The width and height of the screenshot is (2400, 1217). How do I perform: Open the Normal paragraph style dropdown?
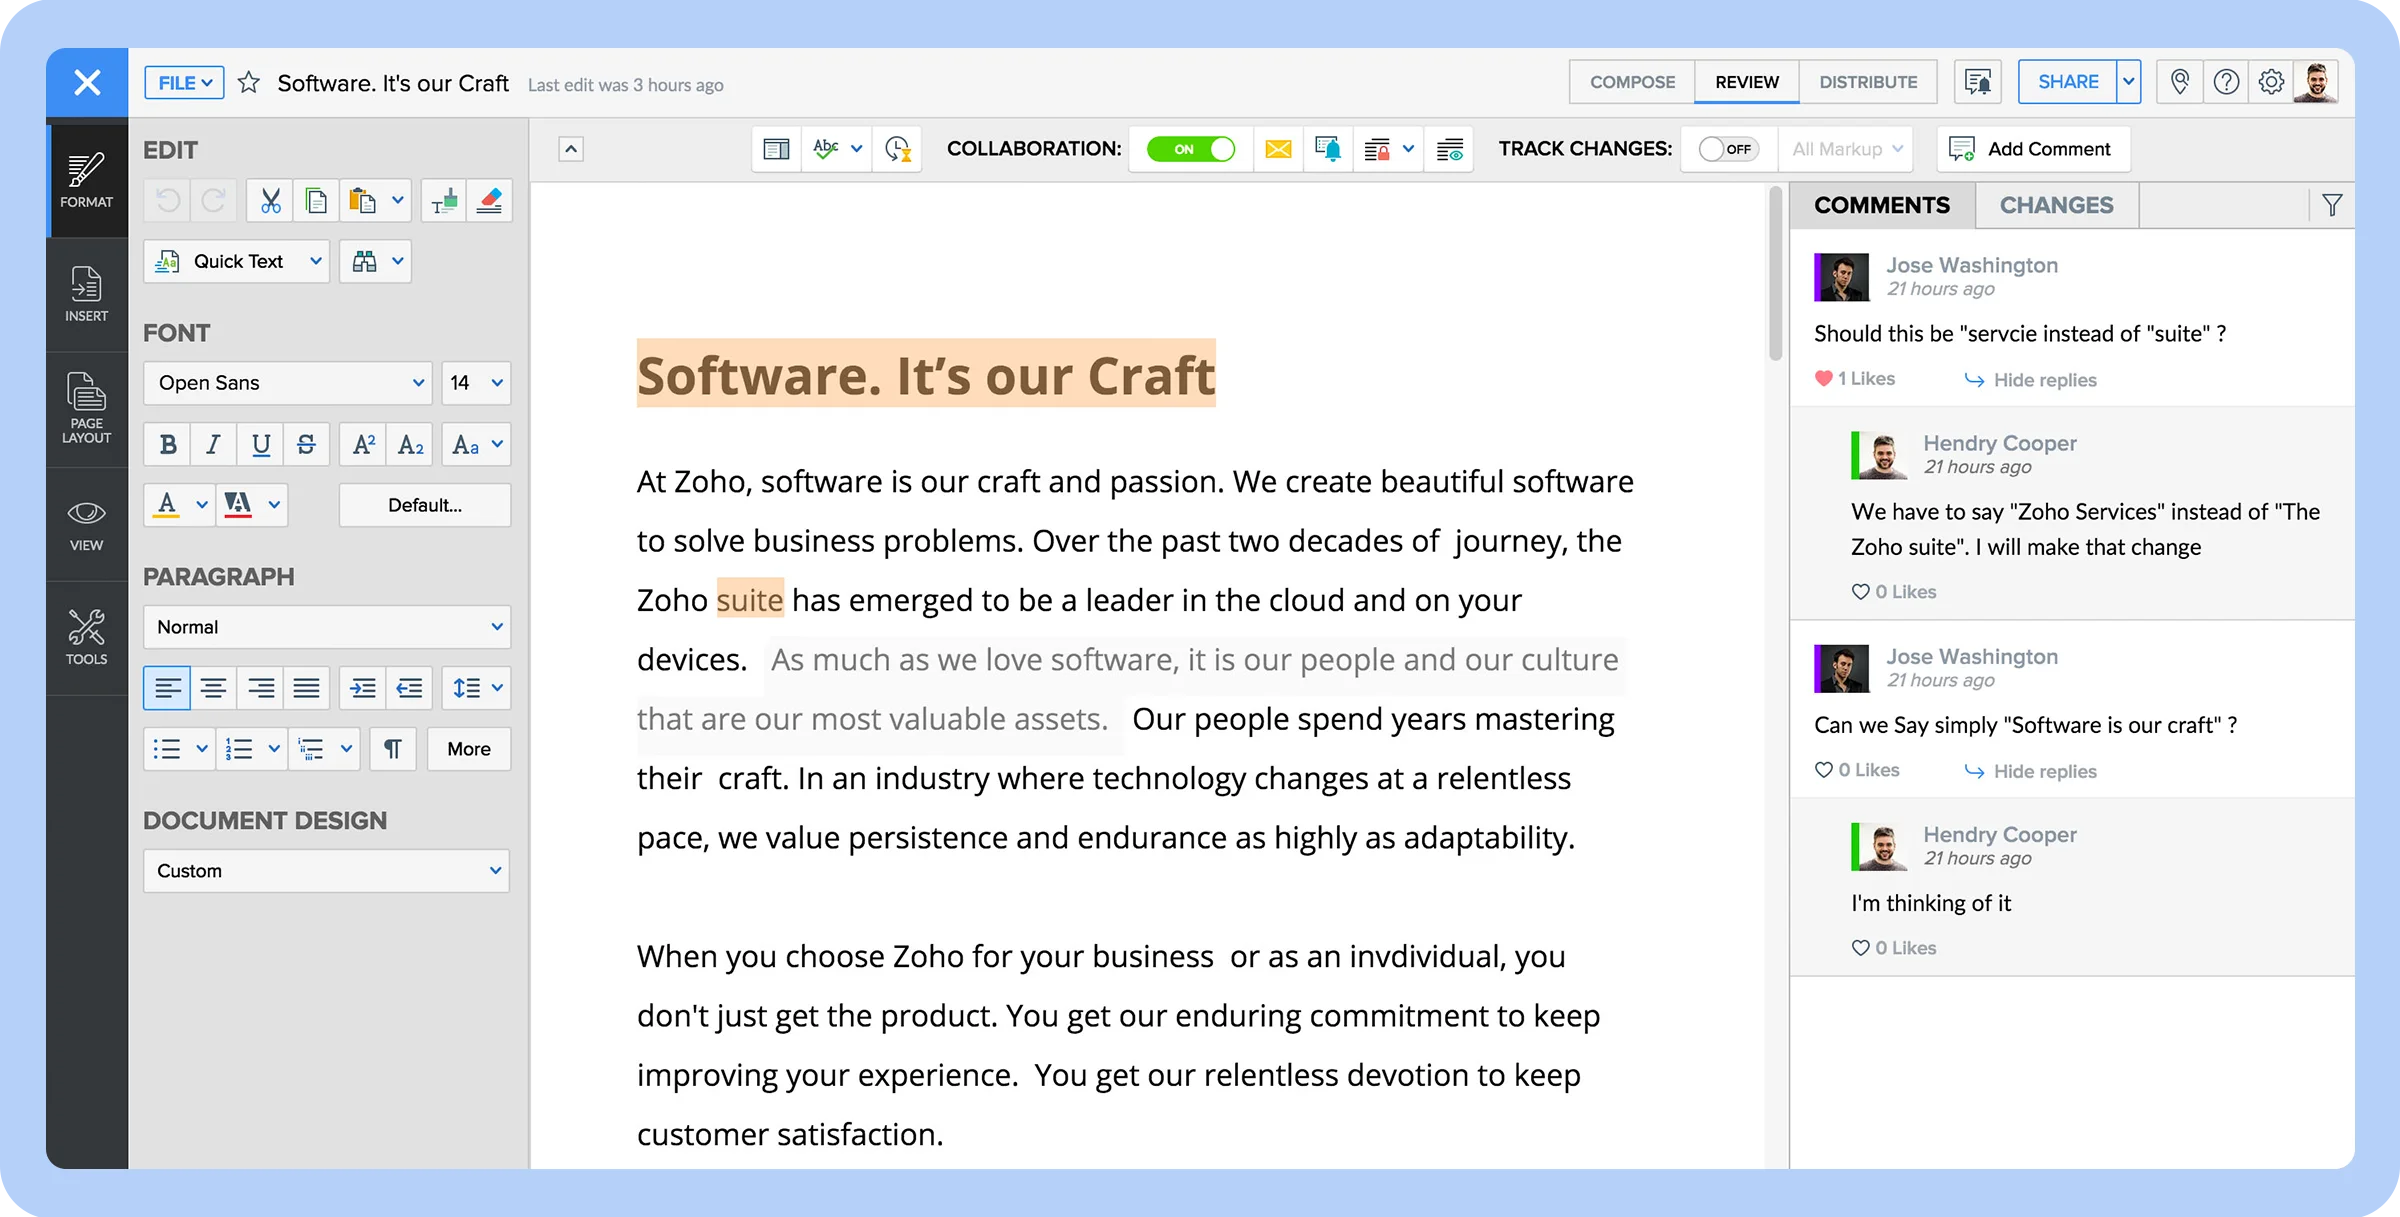[x=327, y=627]
